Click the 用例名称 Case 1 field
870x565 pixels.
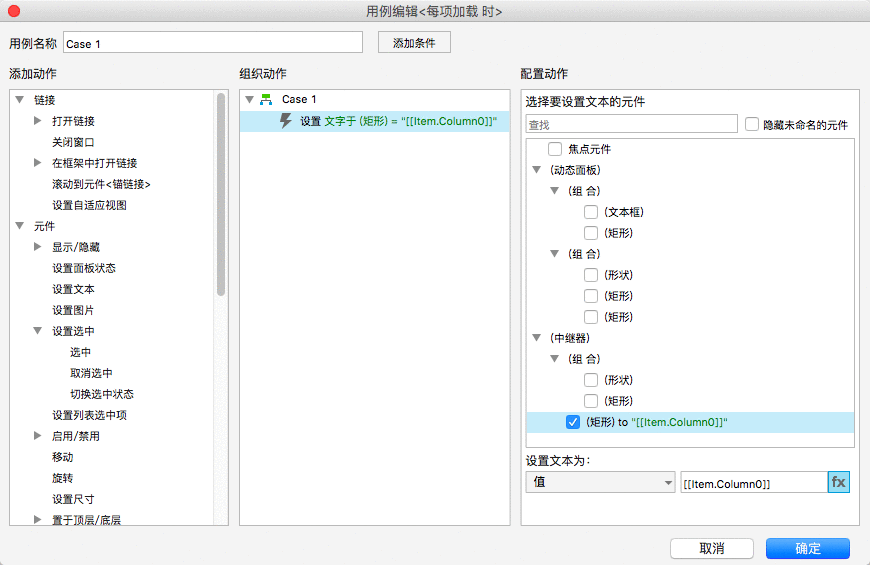[x=213, y=43]
